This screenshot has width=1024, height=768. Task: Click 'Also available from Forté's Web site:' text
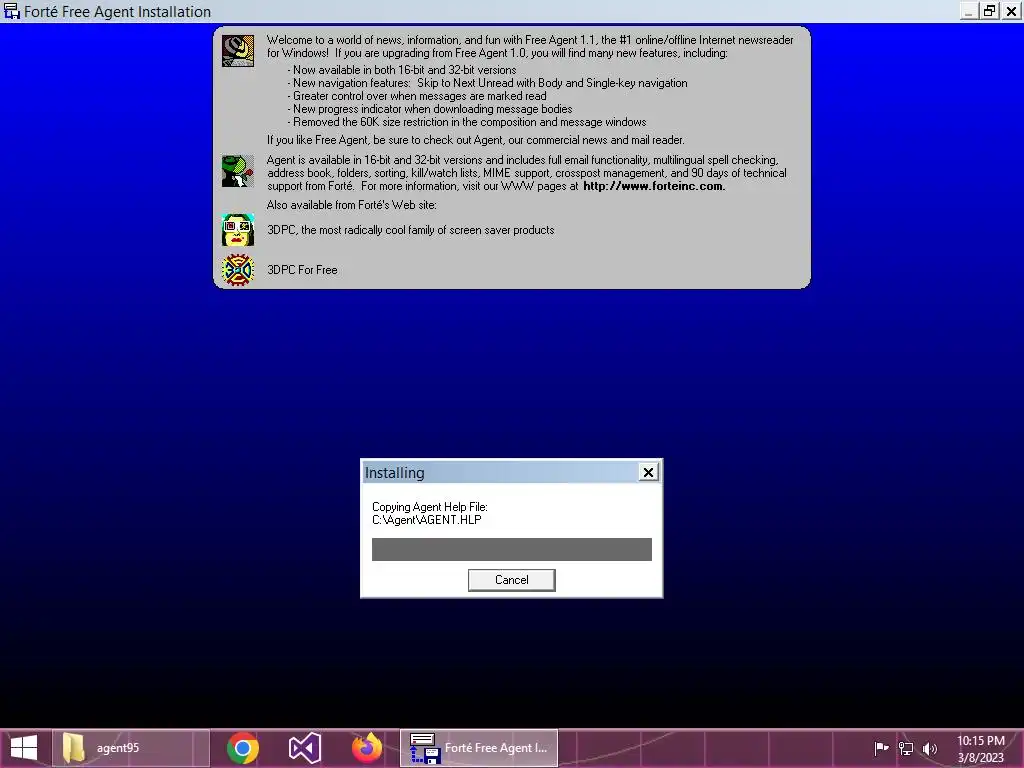click(x=351, y=205)
